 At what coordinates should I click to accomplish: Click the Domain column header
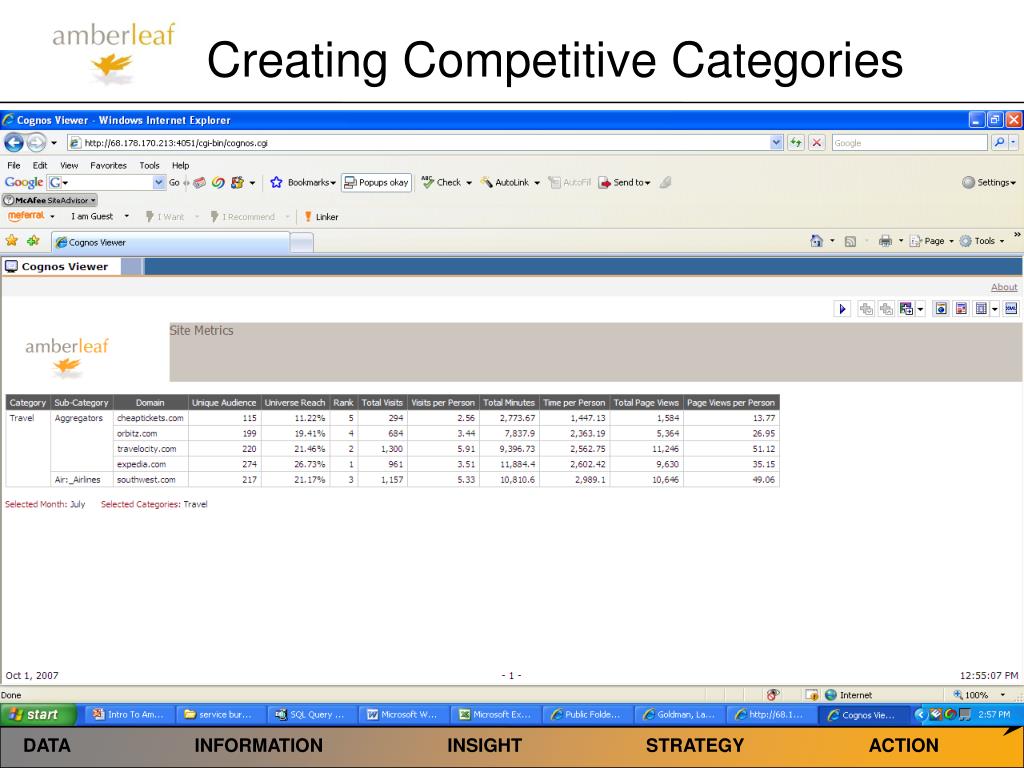150,402
